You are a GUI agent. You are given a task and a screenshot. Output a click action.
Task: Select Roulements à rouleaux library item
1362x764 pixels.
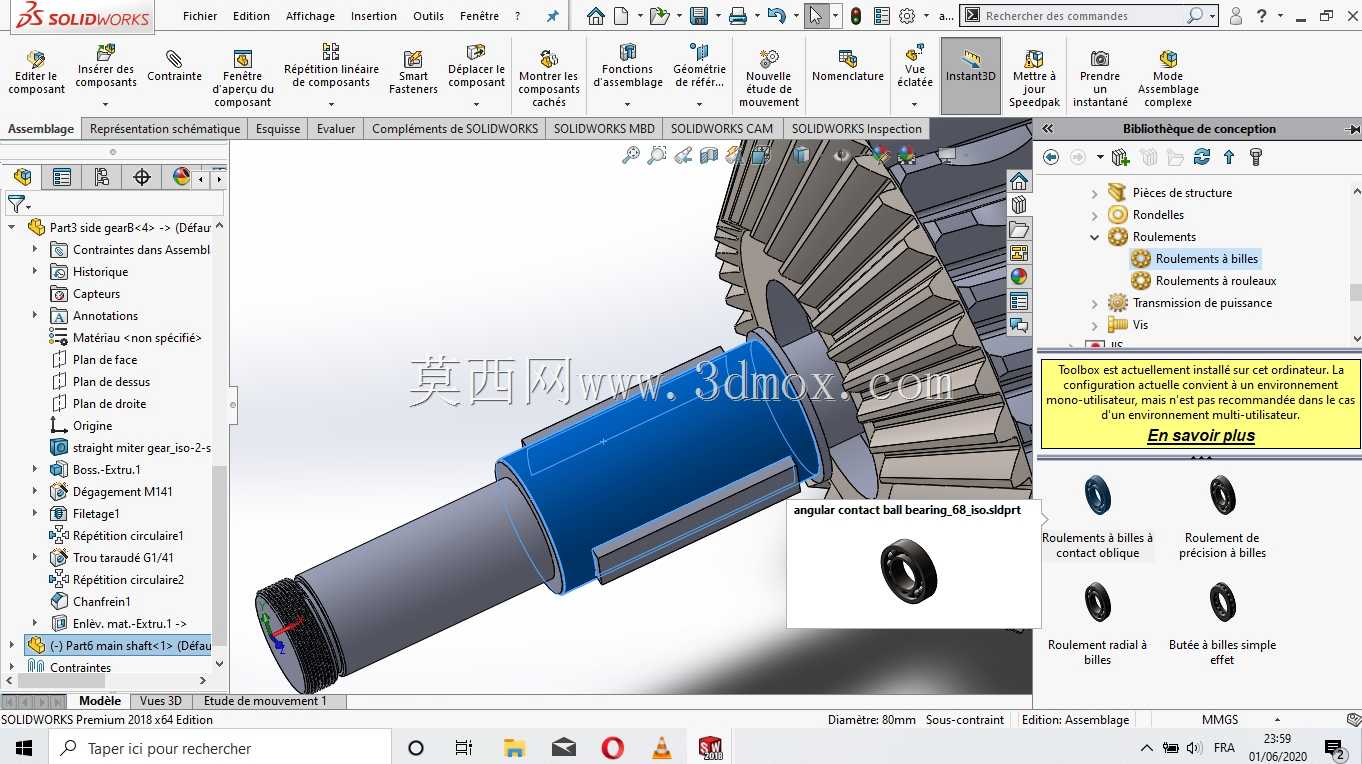pyautogui.click(x=1216, y=281)
